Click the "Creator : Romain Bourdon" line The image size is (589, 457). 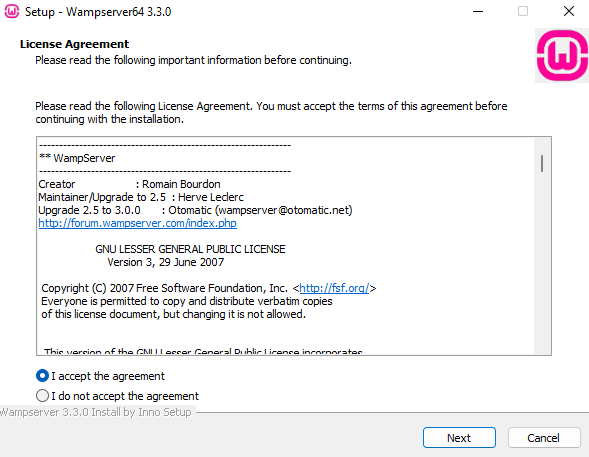pos(129,184)
